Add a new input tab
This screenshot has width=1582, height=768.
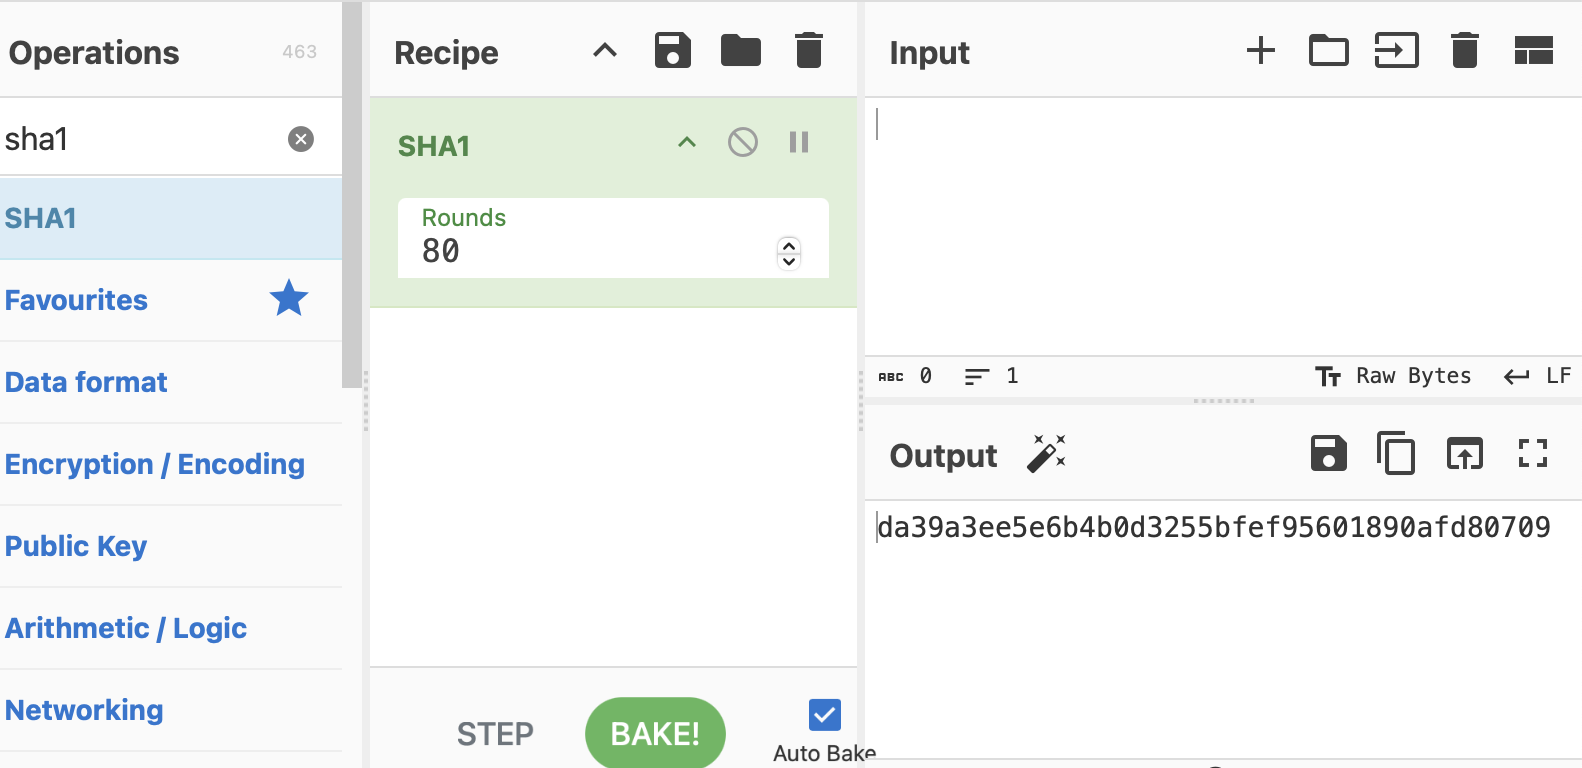coord(1261,50)
